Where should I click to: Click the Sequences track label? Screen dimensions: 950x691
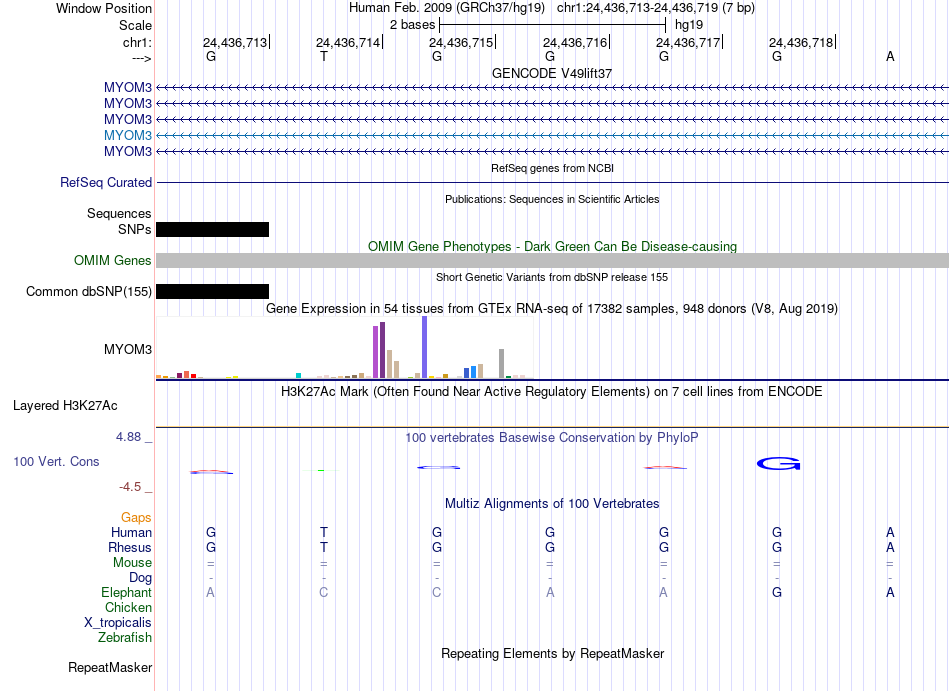coord(119,213)
